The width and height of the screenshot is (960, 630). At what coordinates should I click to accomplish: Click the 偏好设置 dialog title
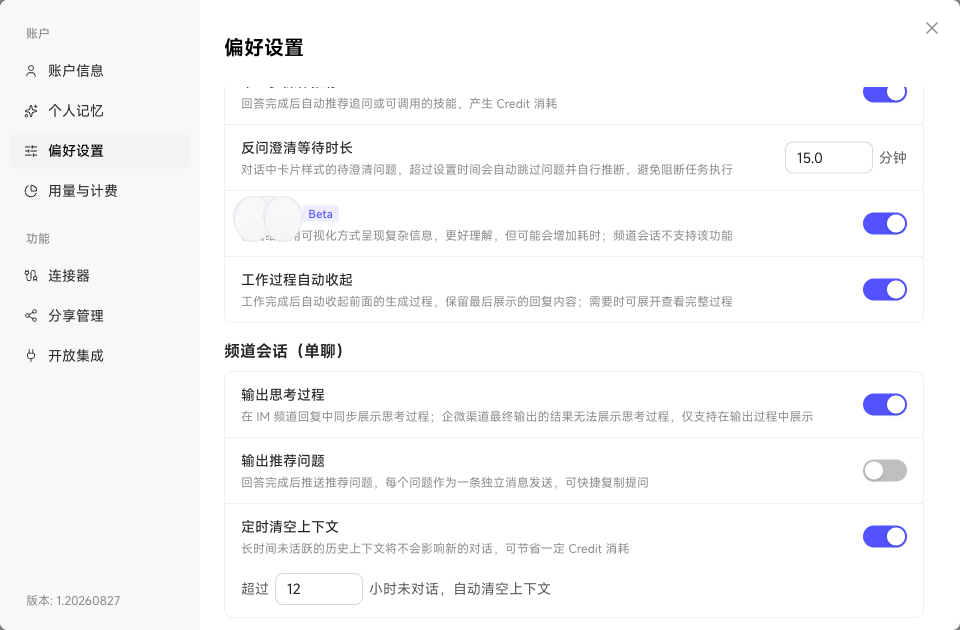[264, 48]
